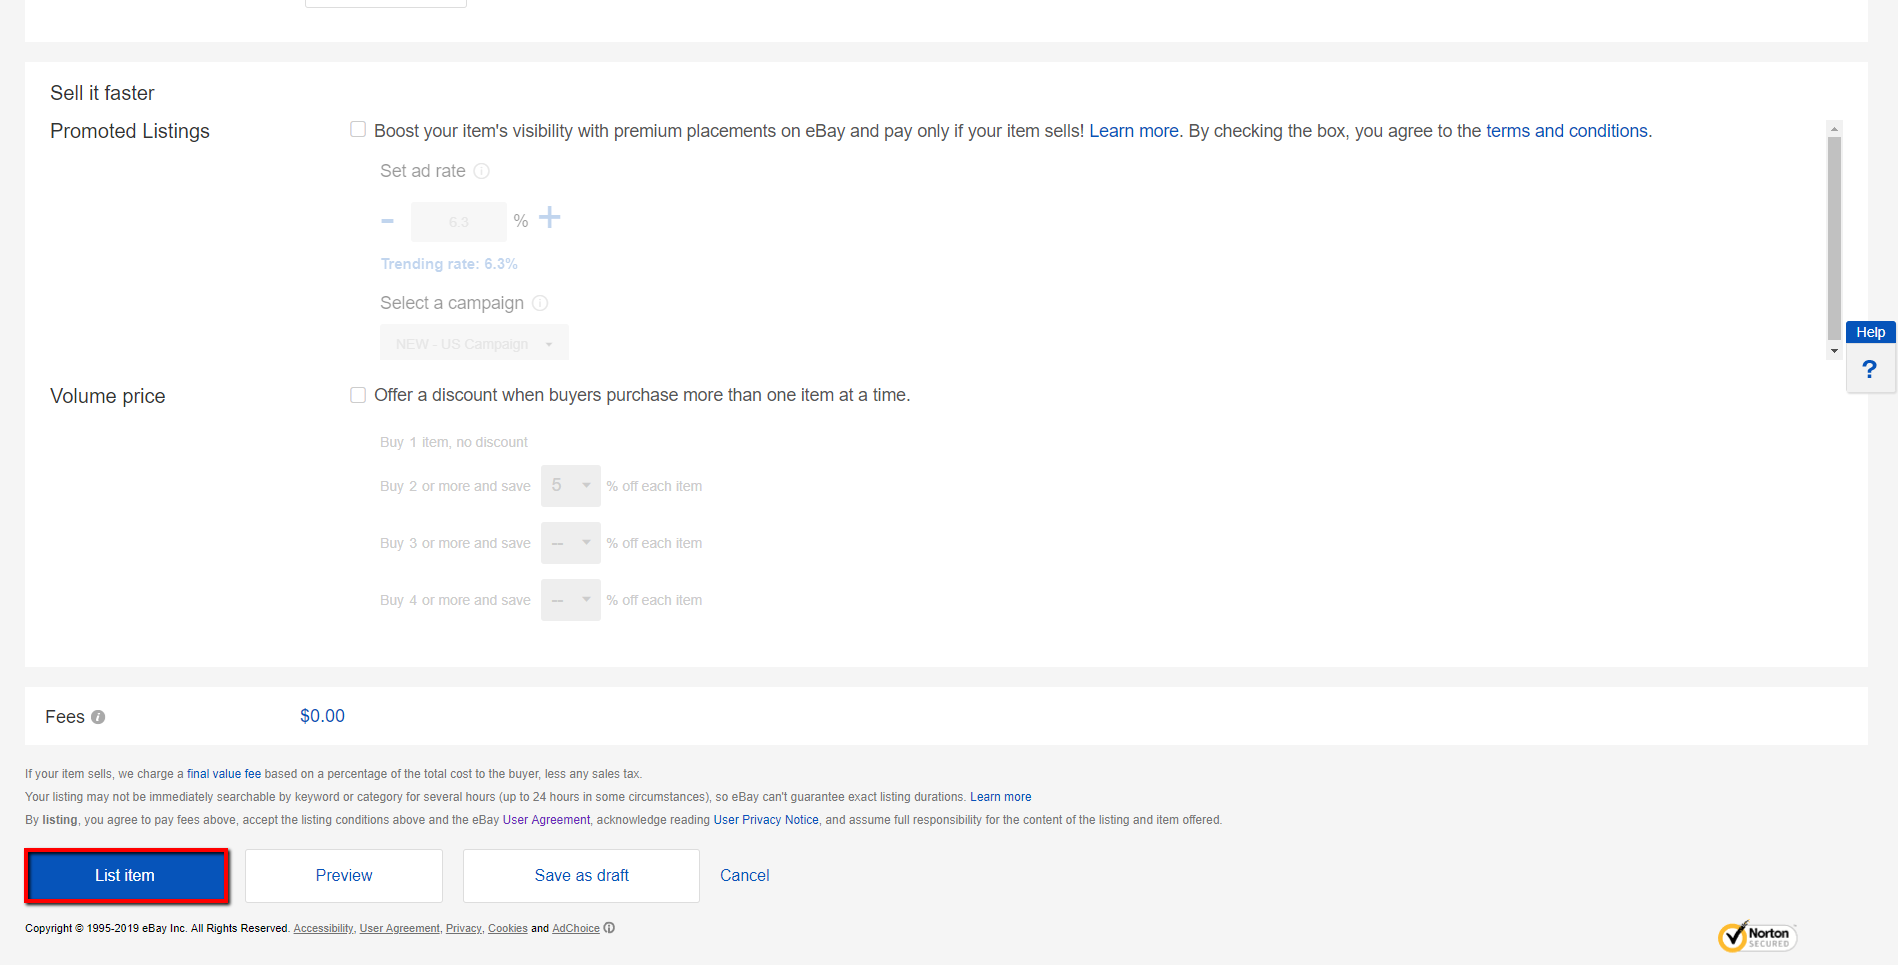1898x965 pixels.
Task: Click Save as draft button
Action: tap(581, 876)
